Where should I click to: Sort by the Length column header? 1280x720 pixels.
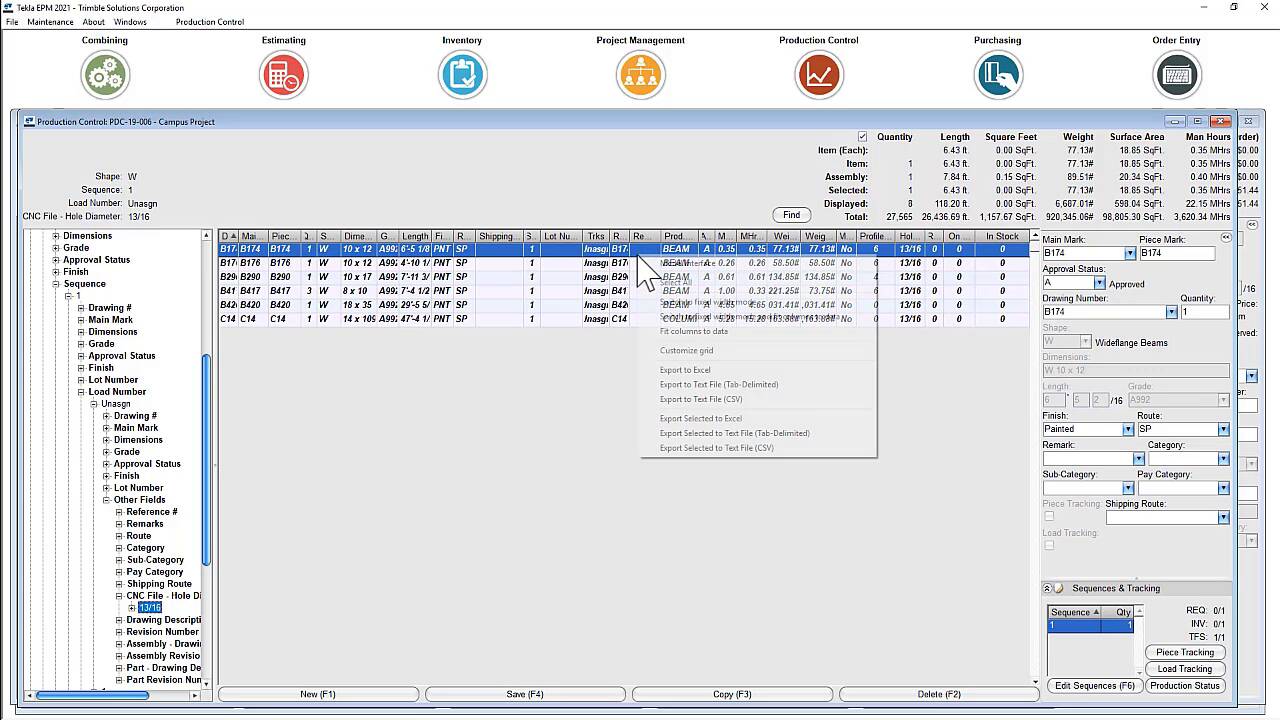[x=415, y=237]
